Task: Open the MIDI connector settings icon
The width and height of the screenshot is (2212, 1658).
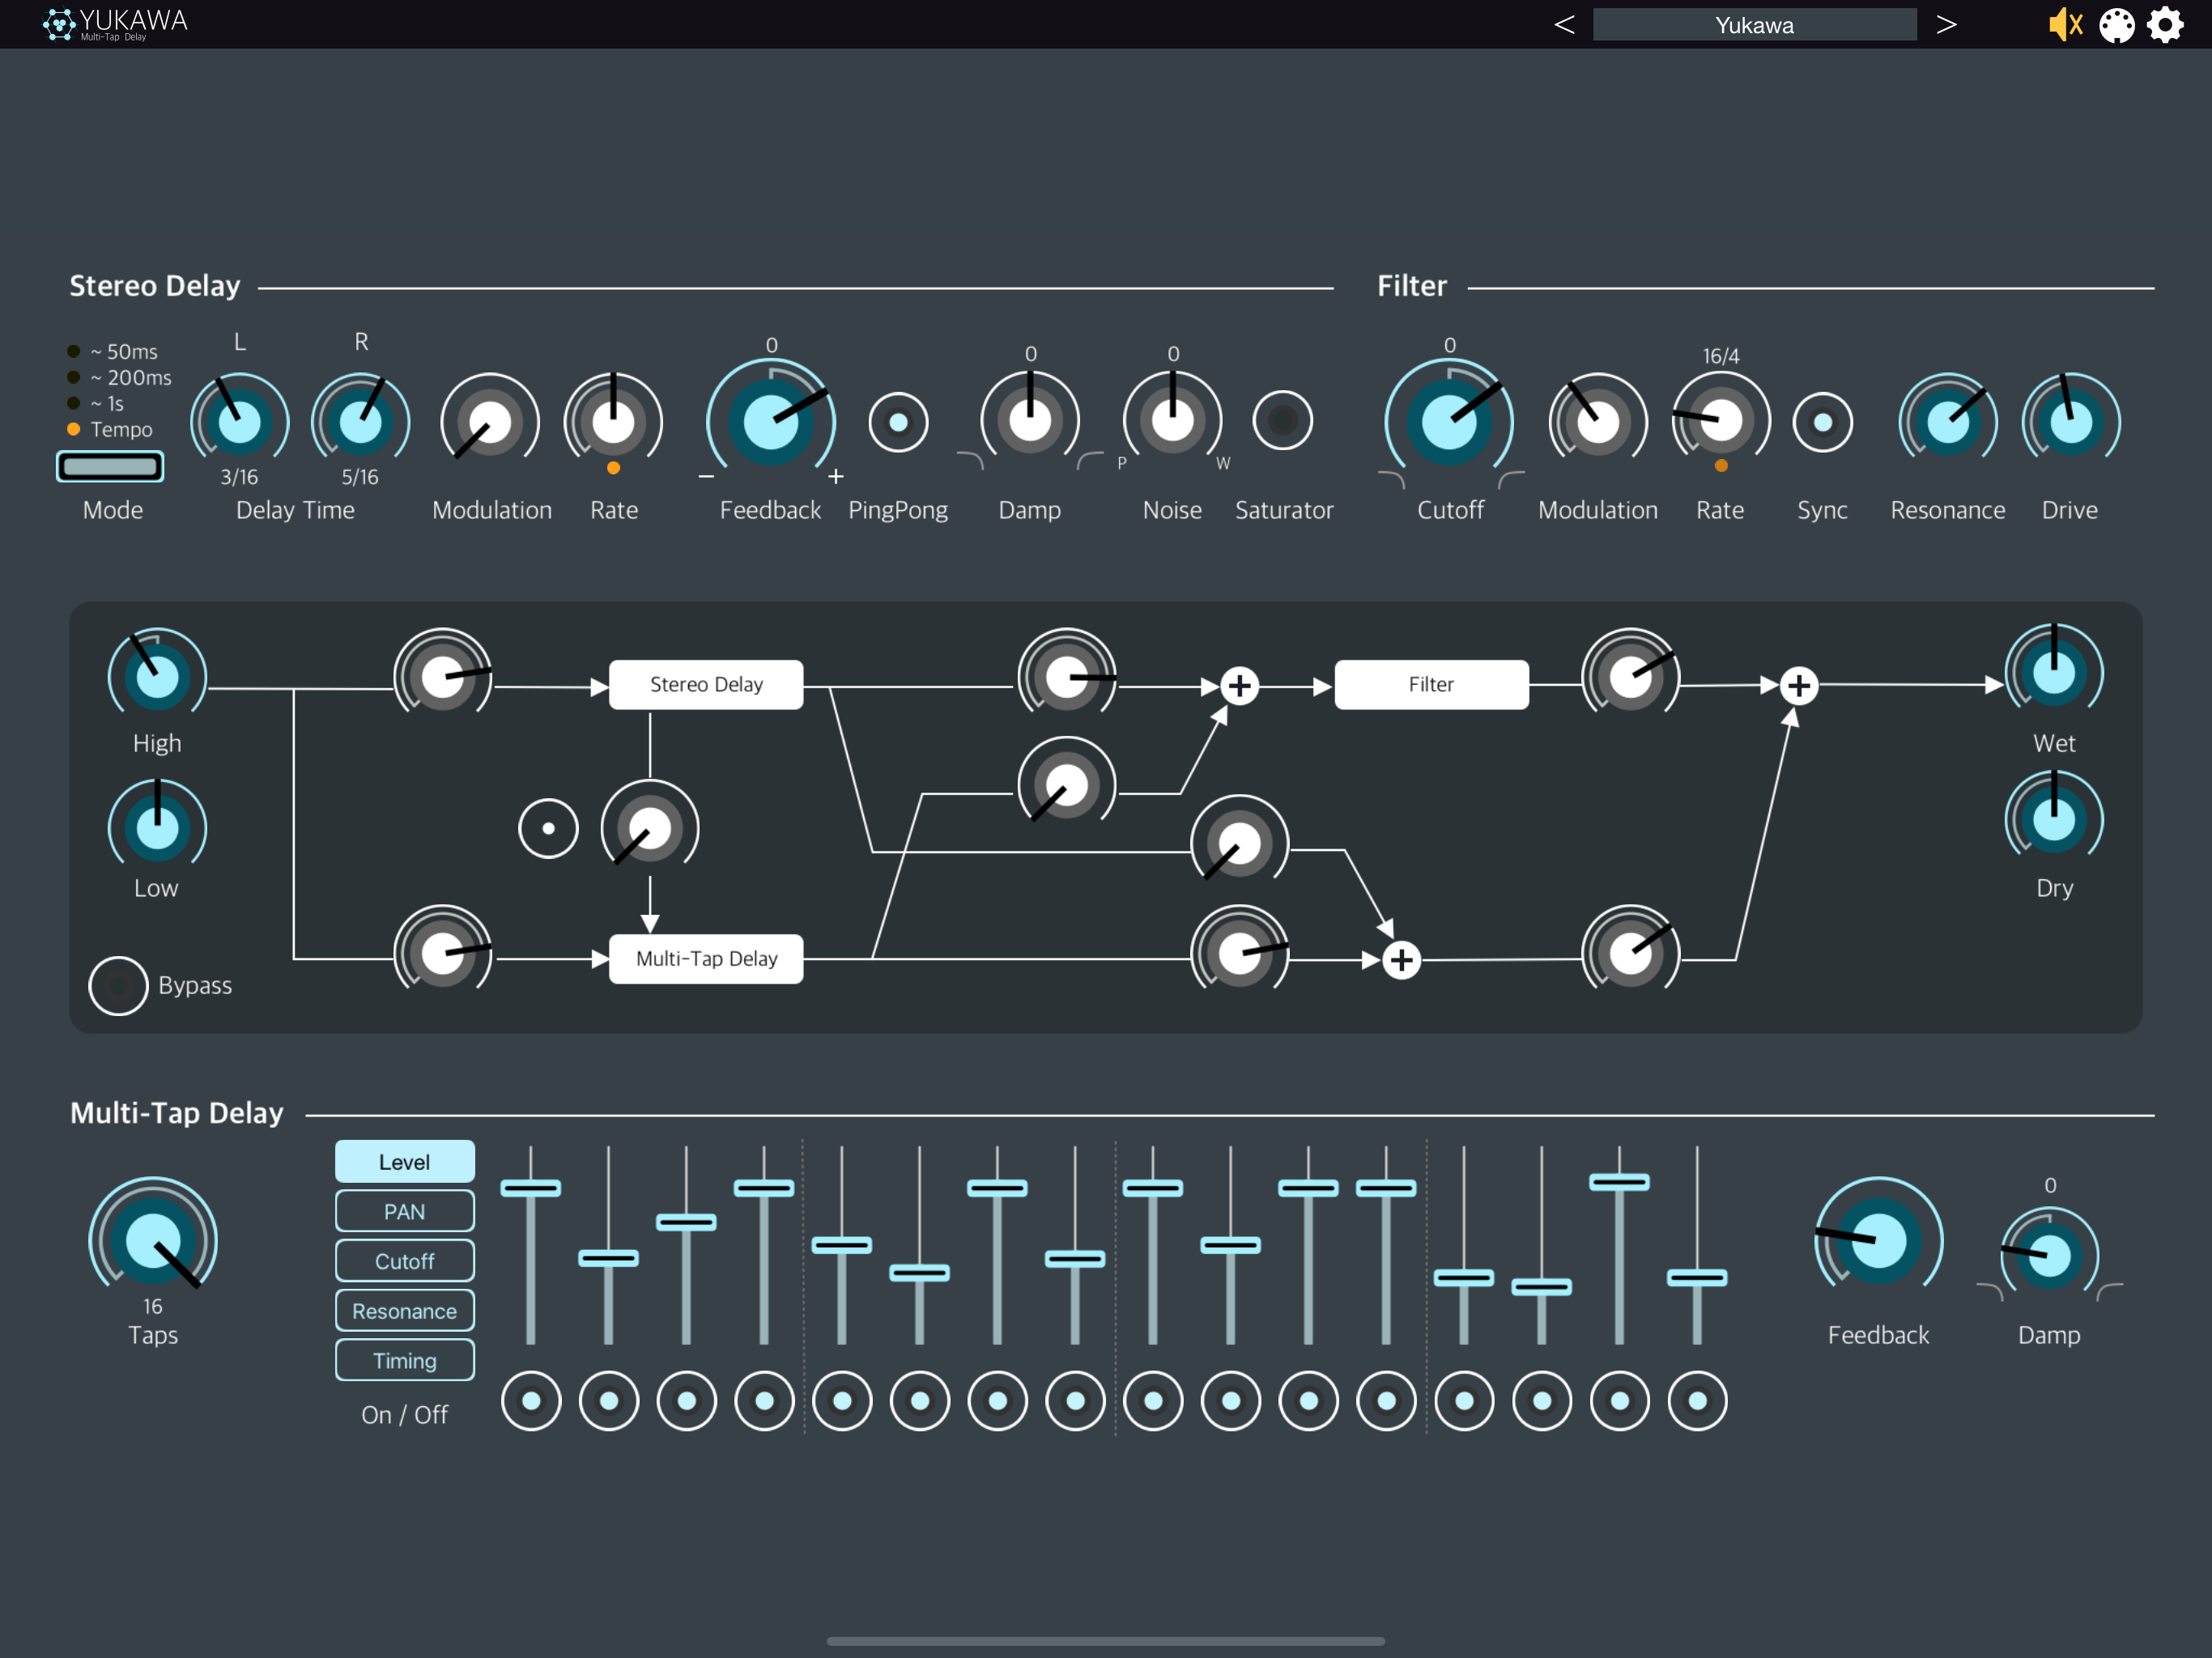Action: pos(2116,25)
